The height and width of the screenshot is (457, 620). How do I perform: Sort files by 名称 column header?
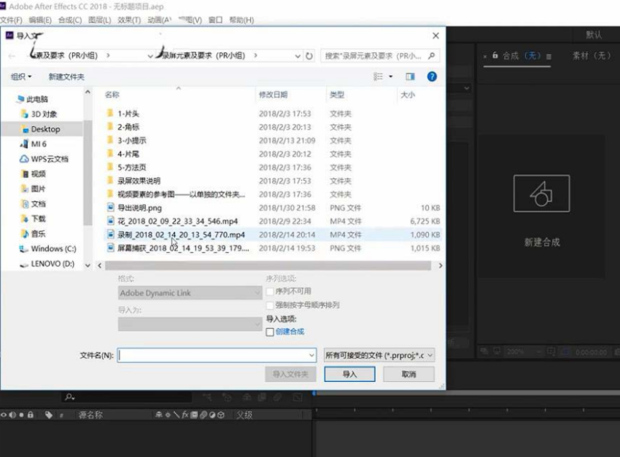[112, 94]
